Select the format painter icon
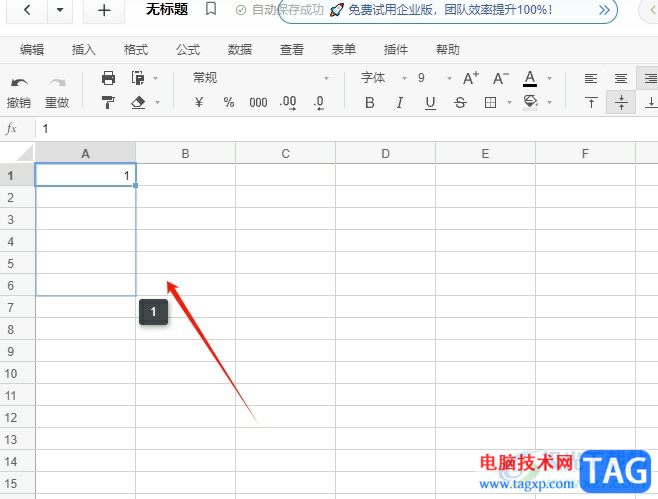Screen dimensions: 658x499 point(108,102)
